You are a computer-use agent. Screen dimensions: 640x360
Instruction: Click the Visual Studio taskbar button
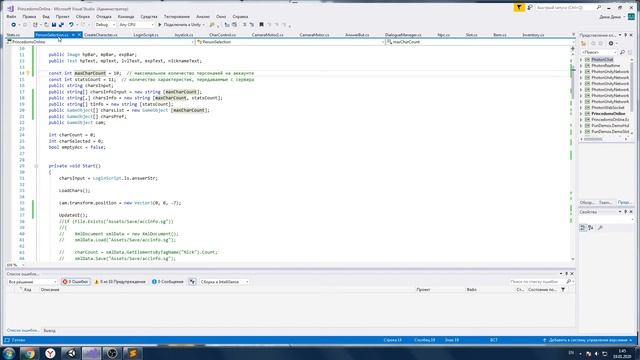tap(91, 353)
